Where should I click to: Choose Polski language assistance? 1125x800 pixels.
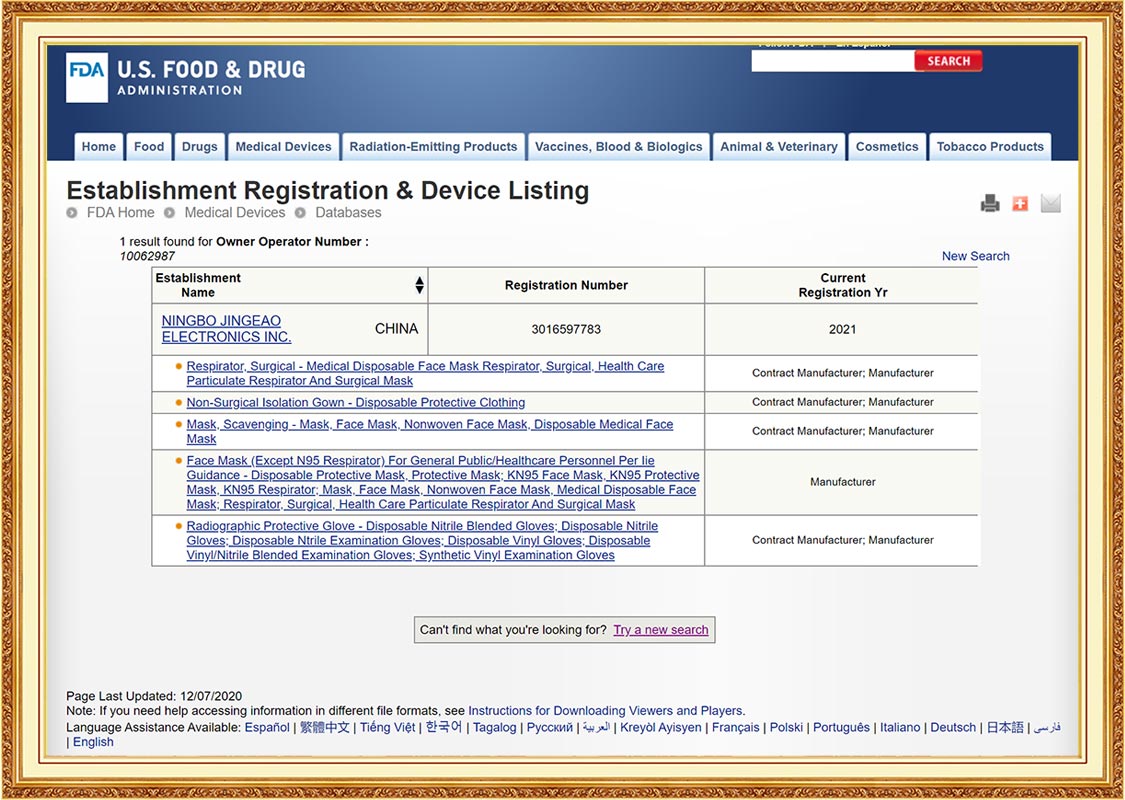(786, 727)
